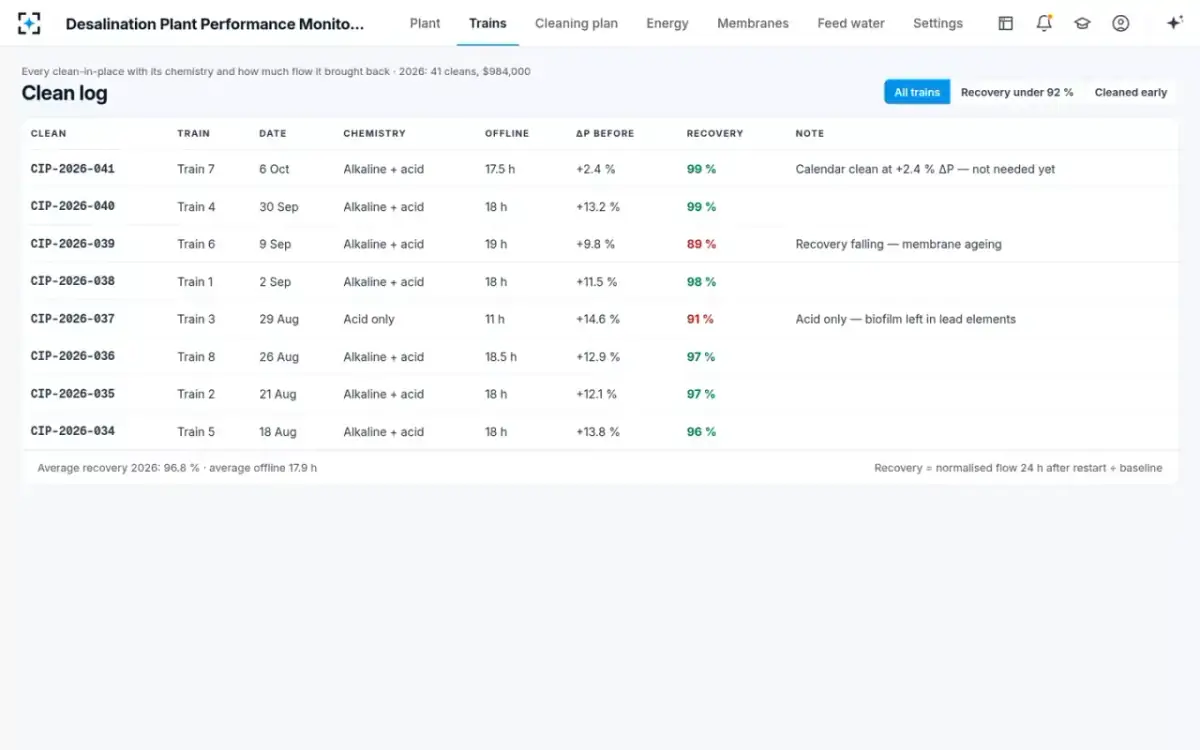Click the 89 % recovery value

pos(701,244)
